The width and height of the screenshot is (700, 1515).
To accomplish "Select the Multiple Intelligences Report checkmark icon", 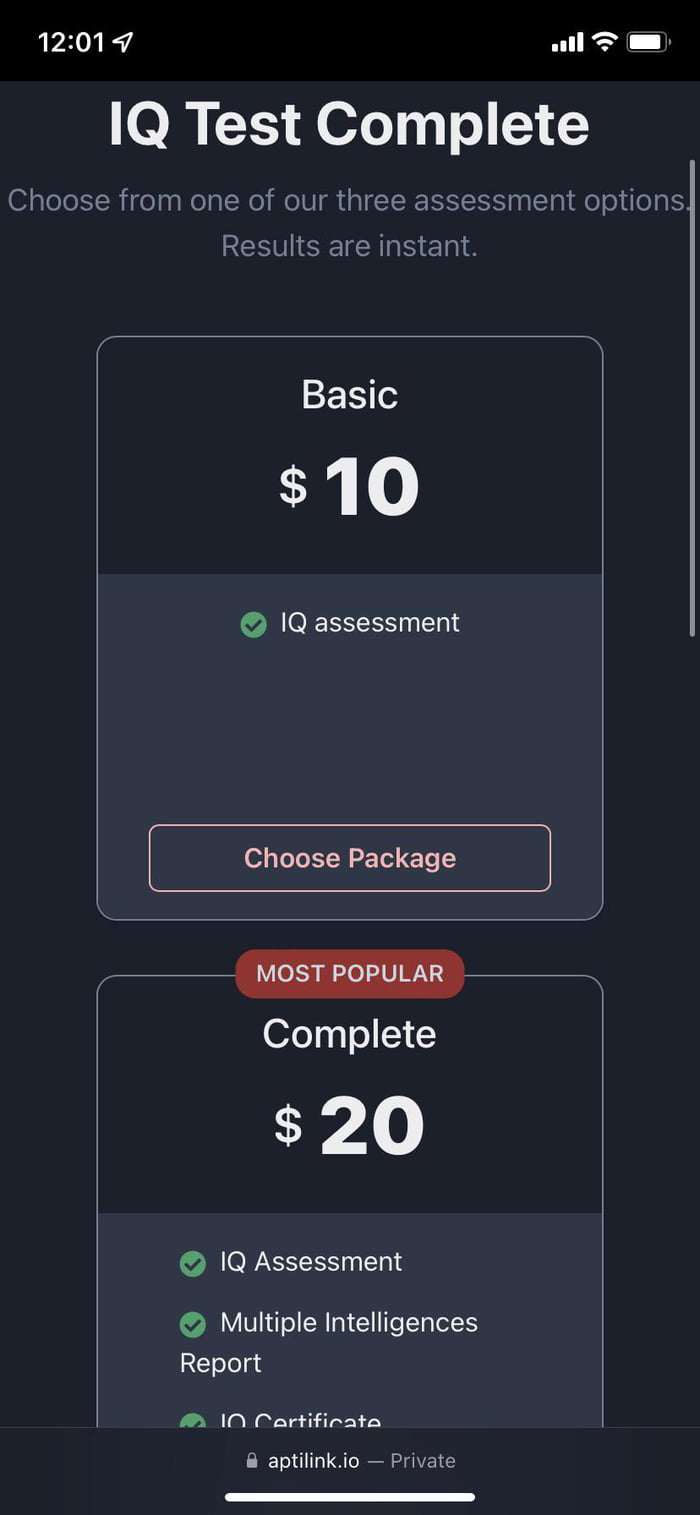I will tap(192, 1323).
